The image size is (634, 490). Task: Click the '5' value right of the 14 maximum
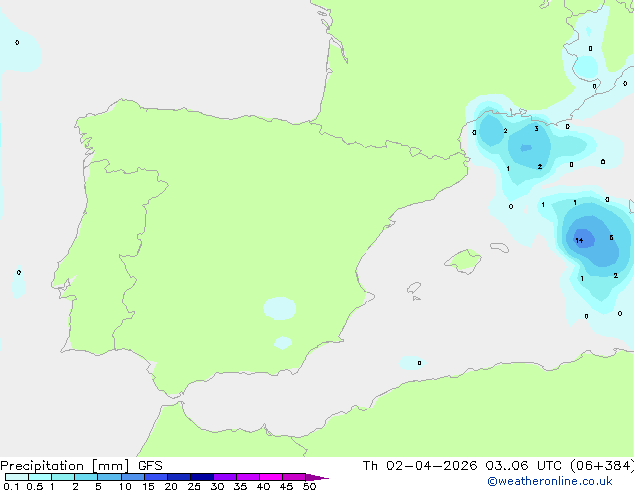coord(611,237)
